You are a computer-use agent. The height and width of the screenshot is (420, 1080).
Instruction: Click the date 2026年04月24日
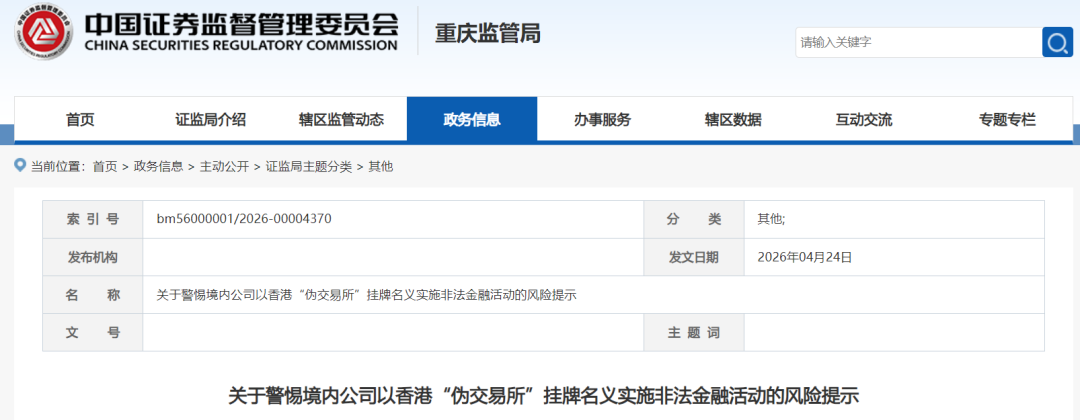pos(805,258)
